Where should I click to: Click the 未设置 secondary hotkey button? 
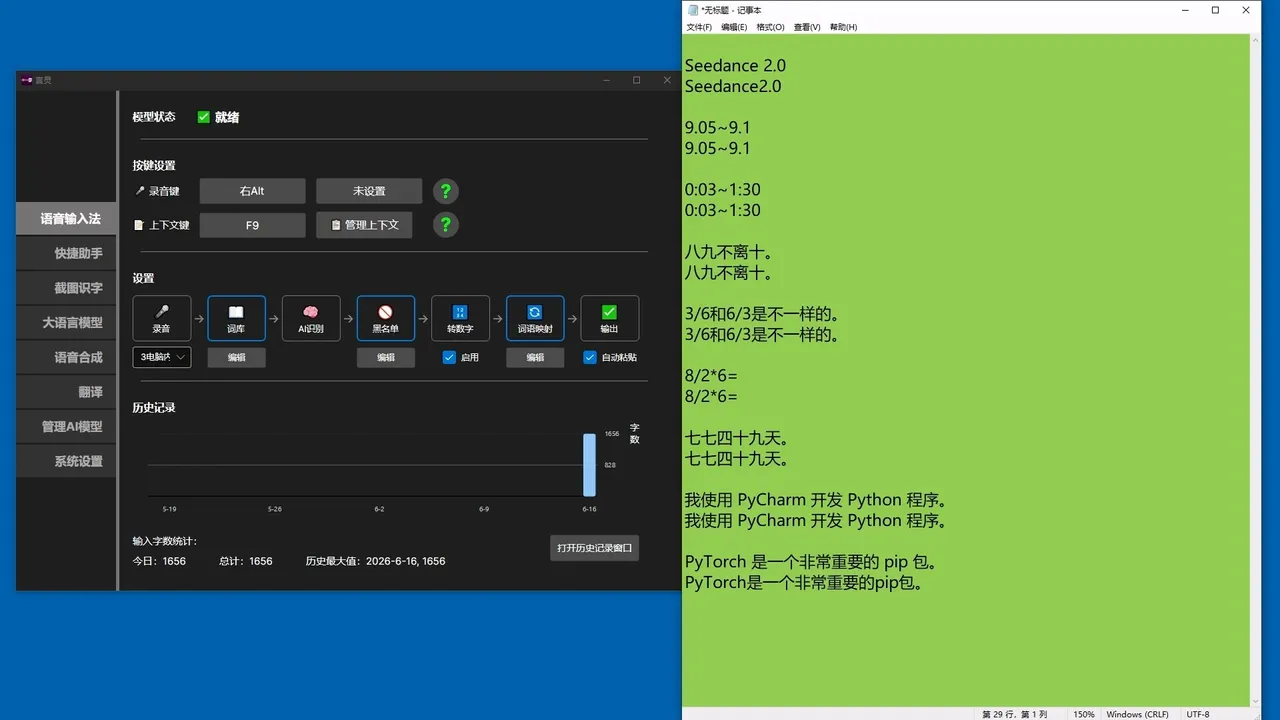pyautogui.click(x=369, y=191)
